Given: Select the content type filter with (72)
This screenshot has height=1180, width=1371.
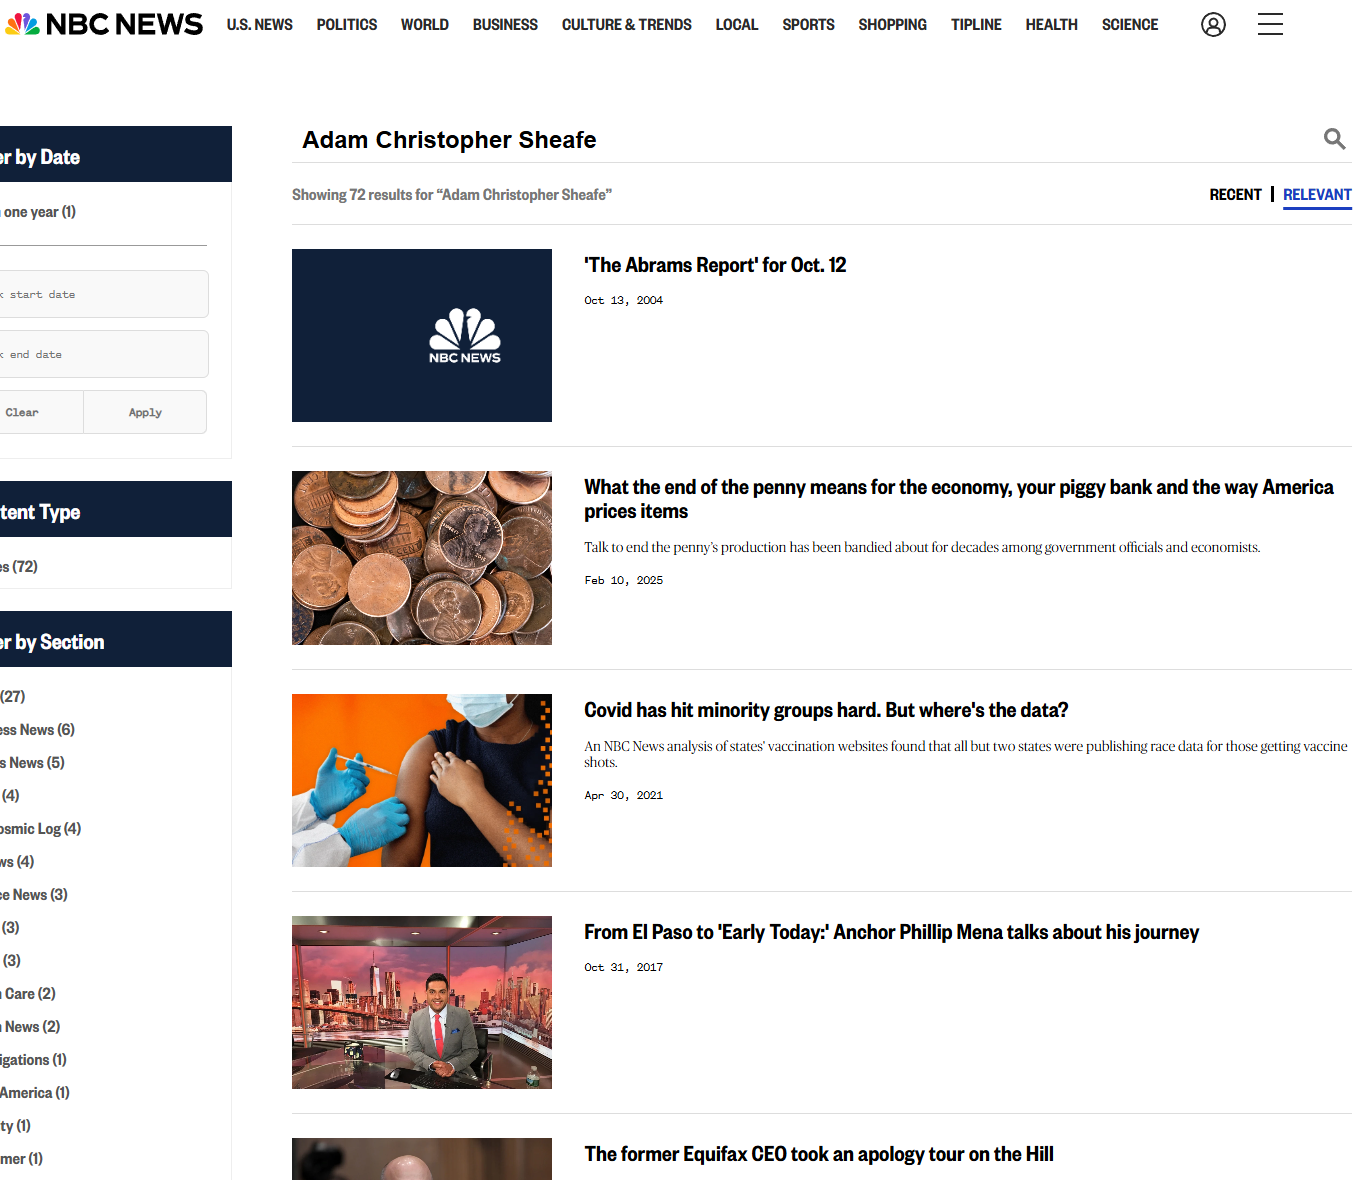Looking at the screenshot, I should click(19, 567).
